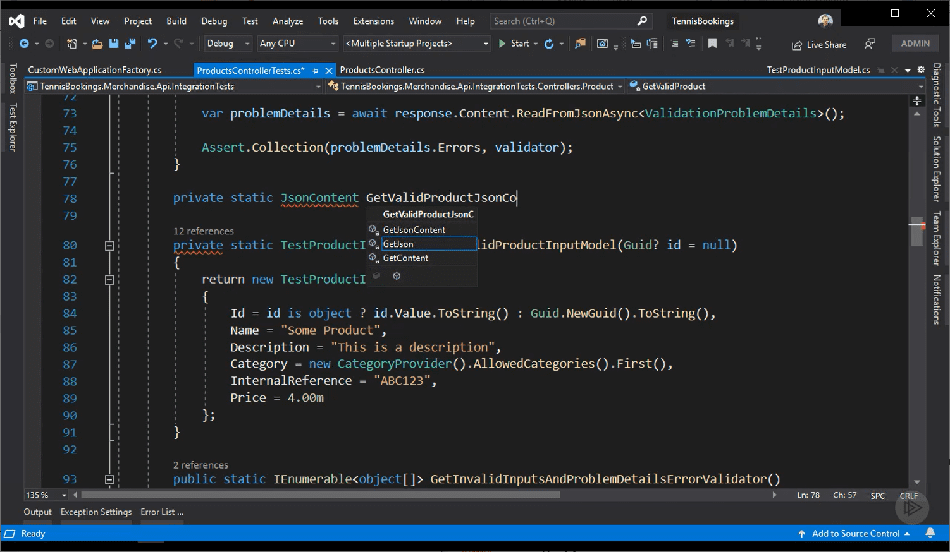Open the Analyze menu

coord(288,21)
